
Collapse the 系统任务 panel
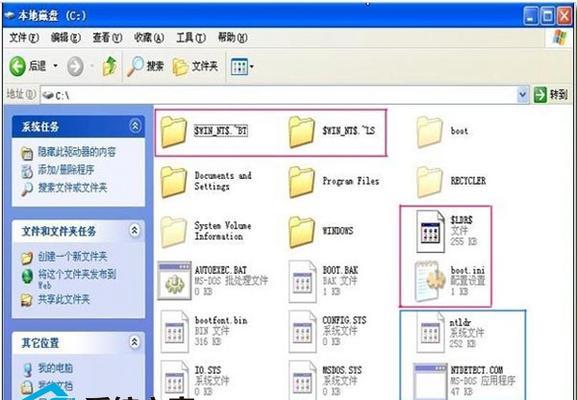135,126
